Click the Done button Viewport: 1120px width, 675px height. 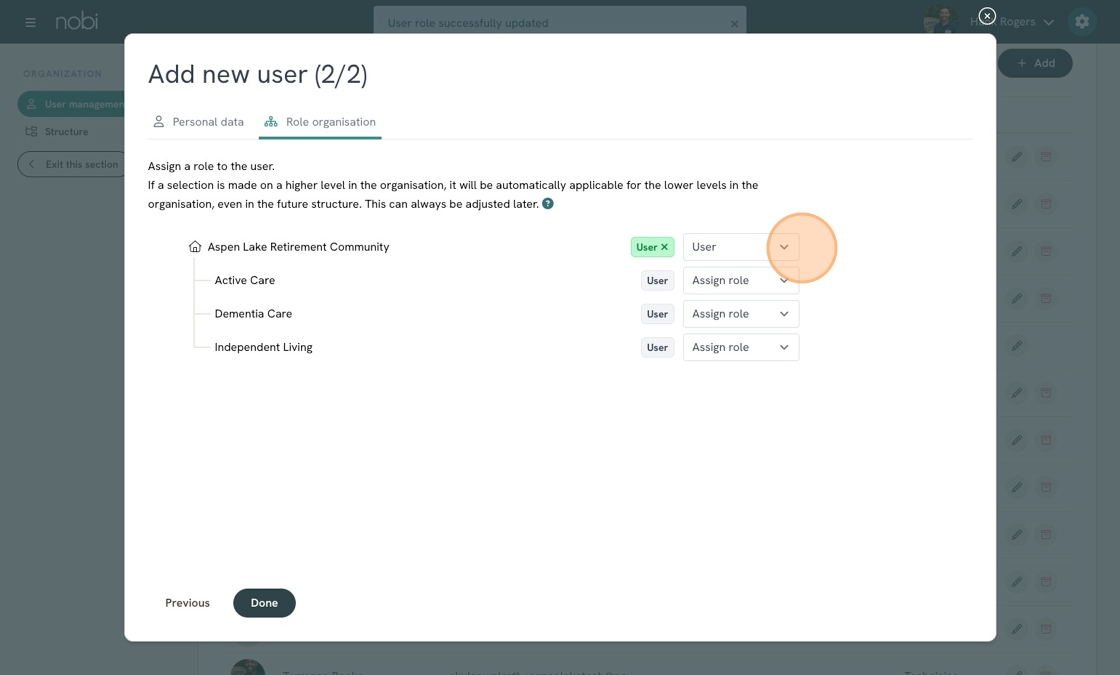click(264, 603)
